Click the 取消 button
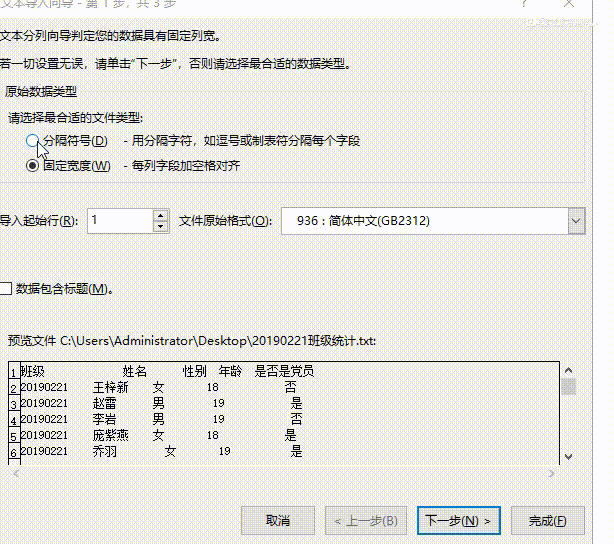This screenshot has height=544, width=614. 278,521
